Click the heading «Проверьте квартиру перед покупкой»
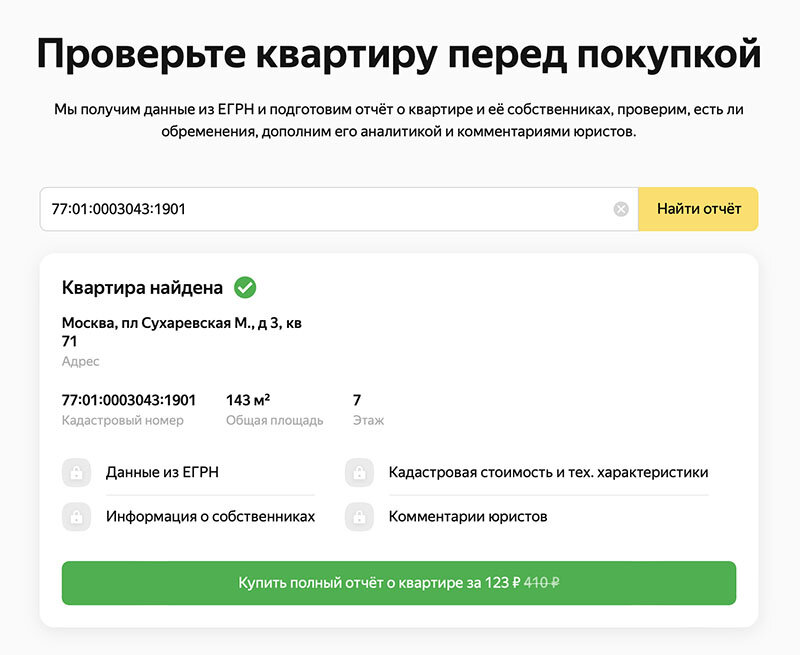This screenshot has width=800, height=655. pyautogui.click(x=400, y=48)
